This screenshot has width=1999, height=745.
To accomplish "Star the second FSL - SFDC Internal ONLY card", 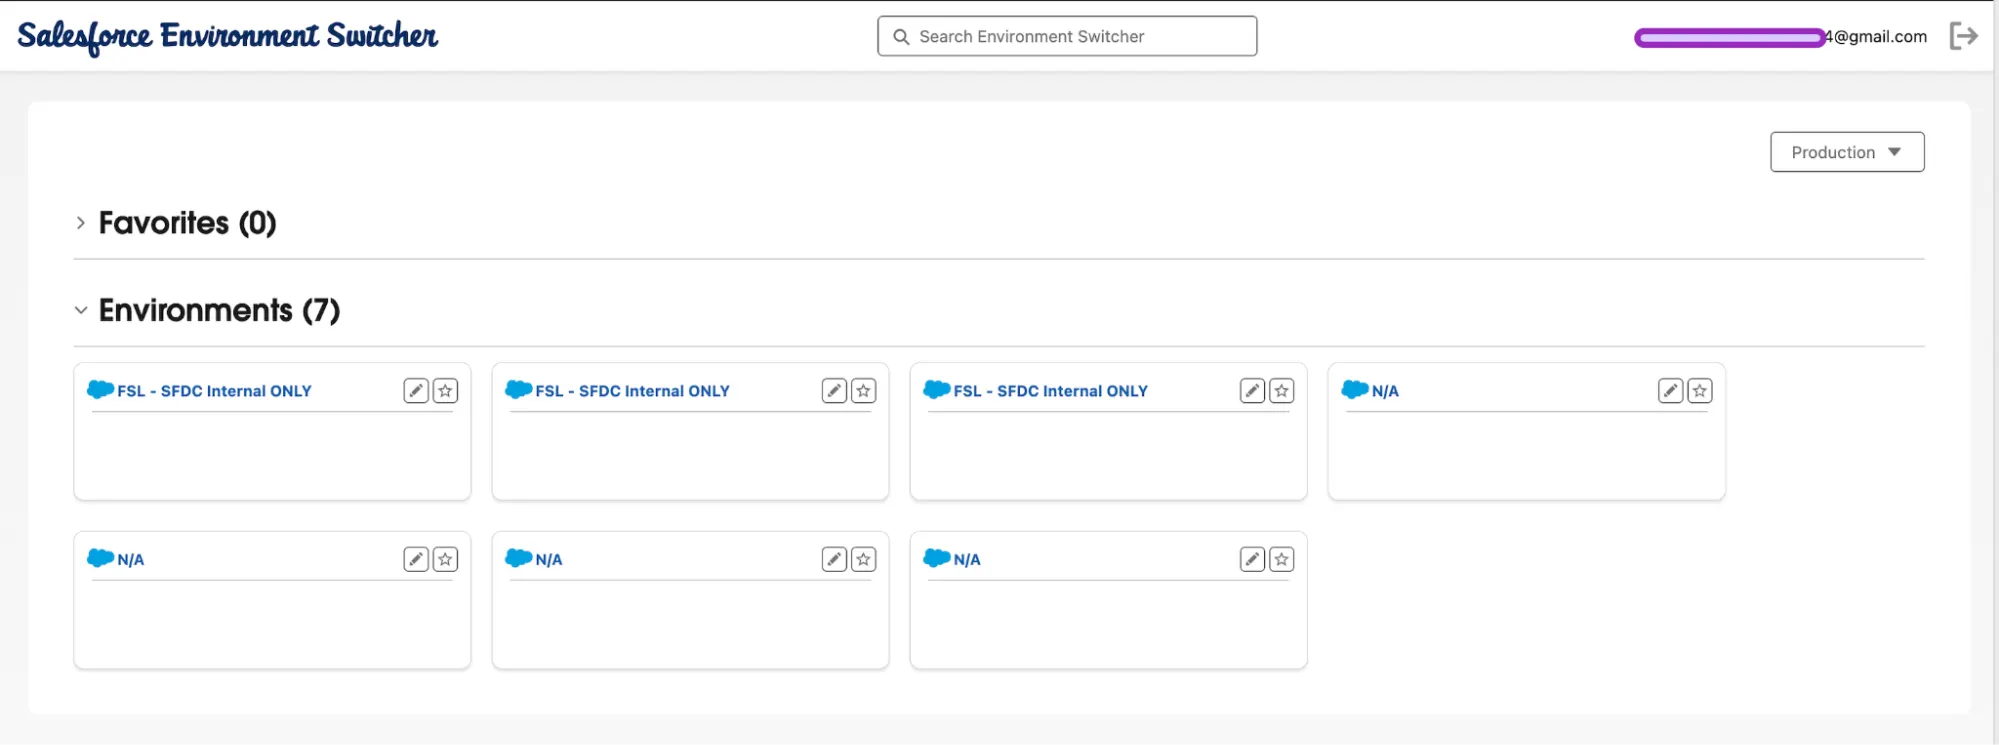I will coord(864,391).
